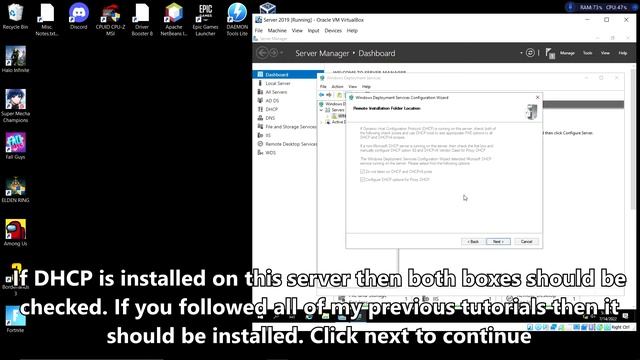Click Server Manager refresh icon
The height and width of the screenshot is (360, 640).
tap(530, 53)
